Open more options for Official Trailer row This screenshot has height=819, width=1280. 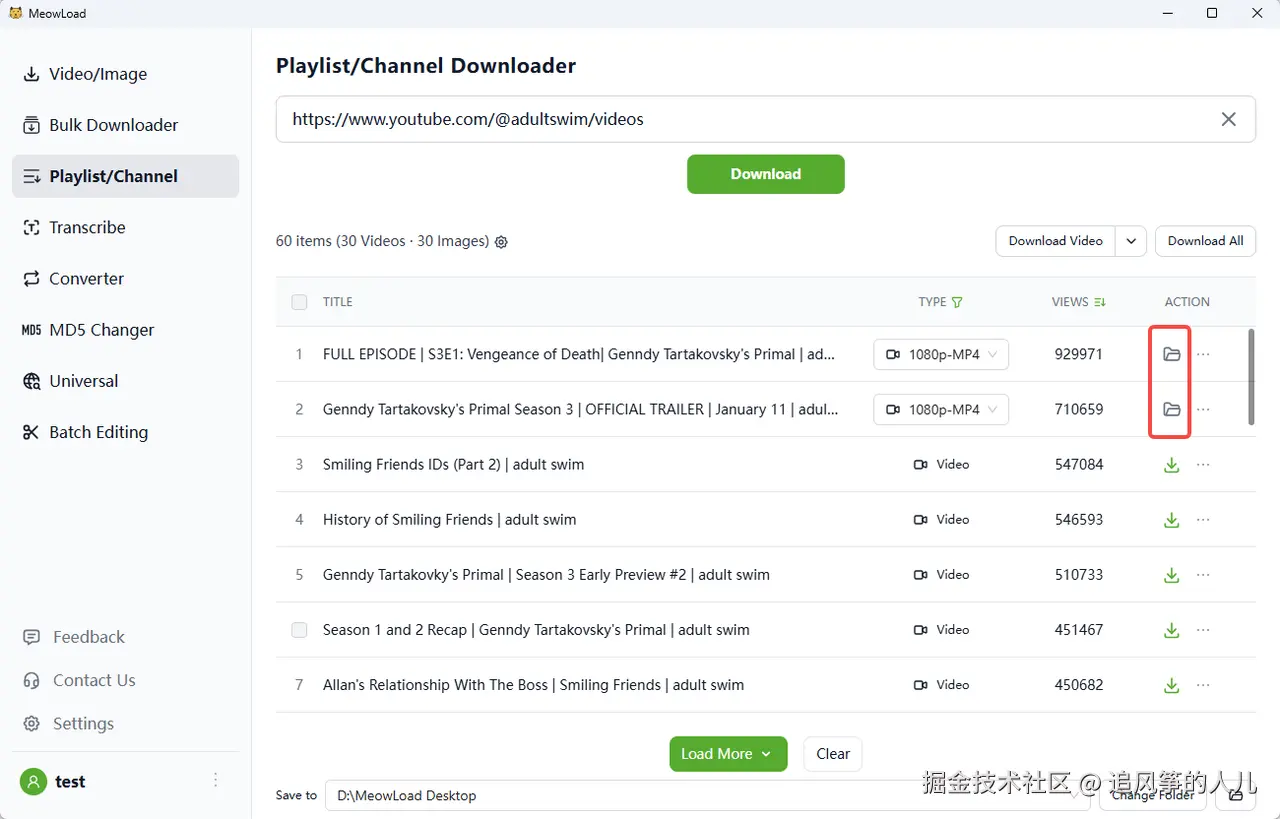(1203, 409)
